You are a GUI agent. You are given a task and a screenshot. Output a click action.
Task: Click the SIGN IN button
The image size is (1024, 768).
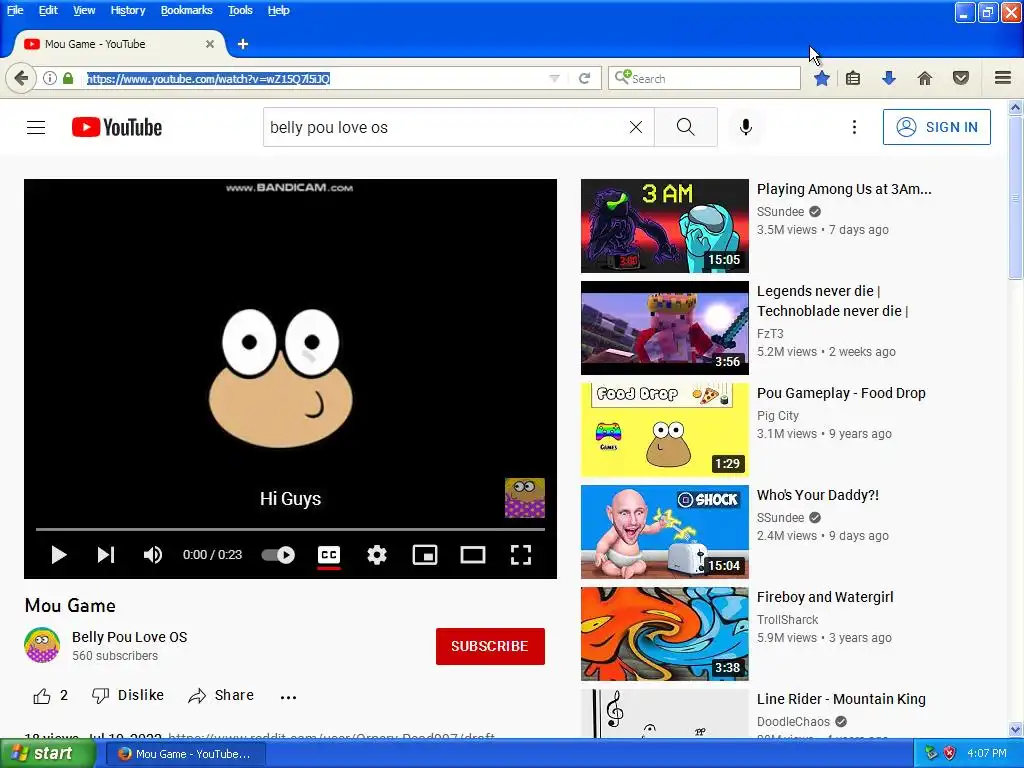936,127
